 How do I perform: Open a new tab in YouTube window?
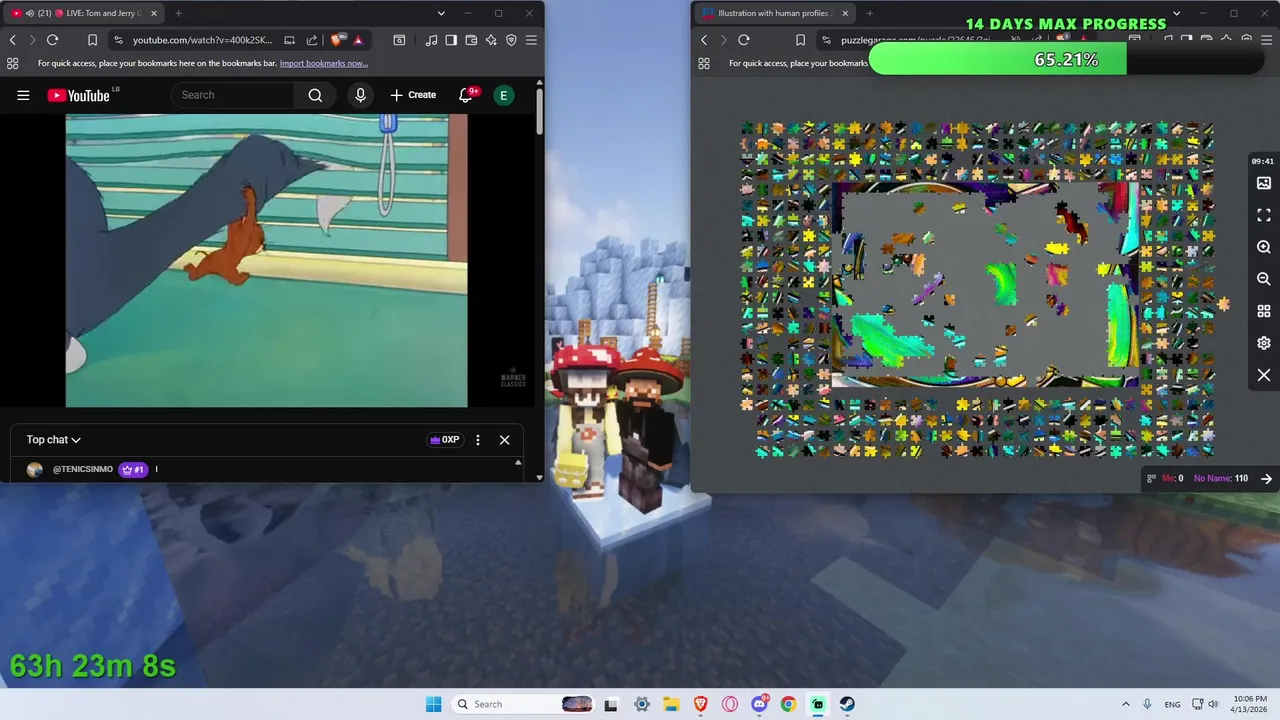click(178, 13)
